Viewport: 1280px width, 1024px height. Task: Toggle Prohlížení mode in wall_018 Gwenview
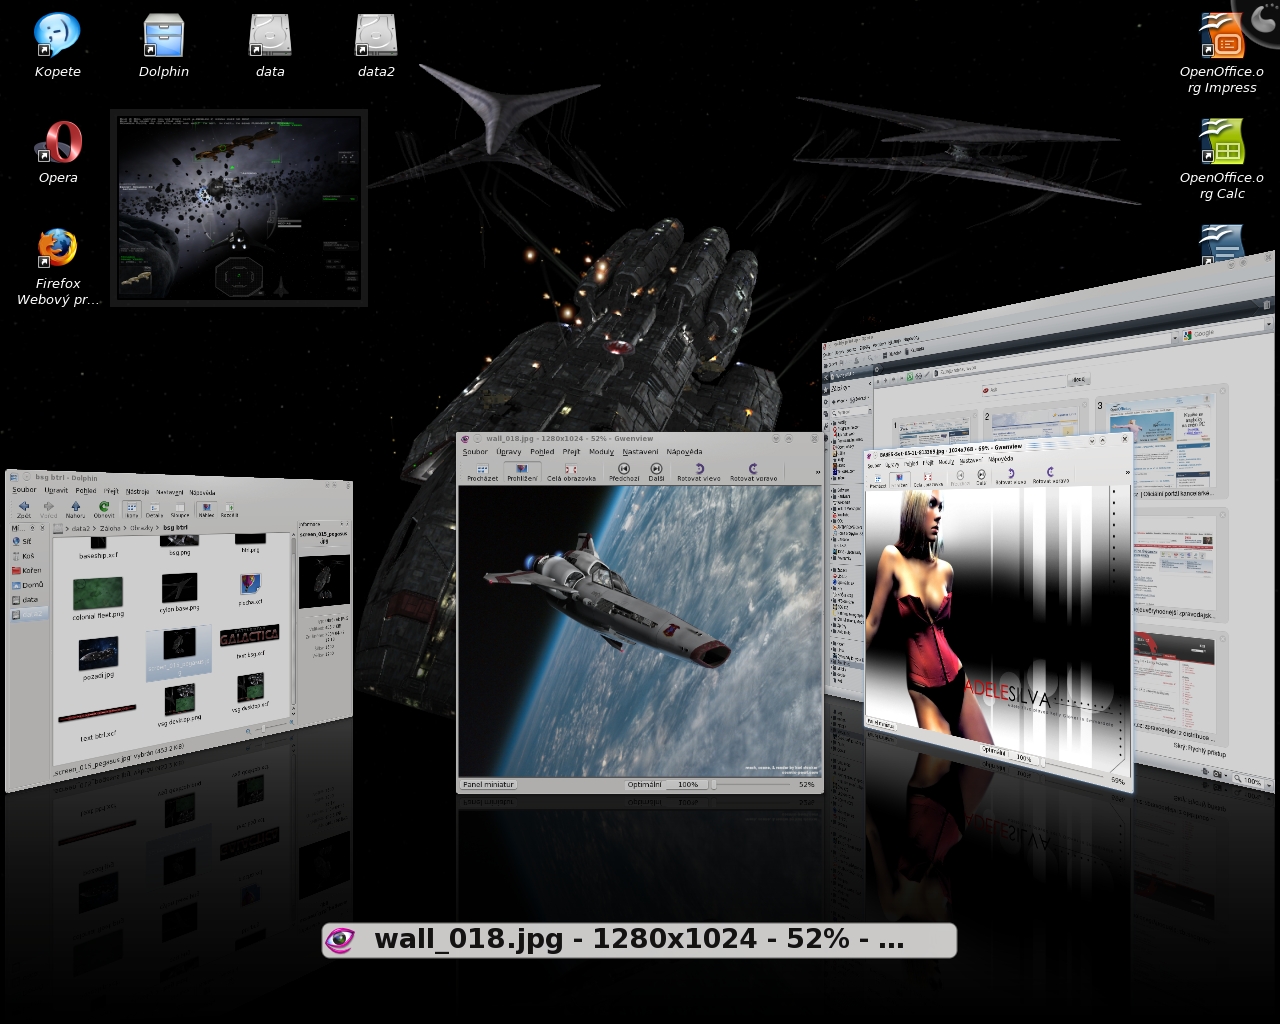[522, 472]
